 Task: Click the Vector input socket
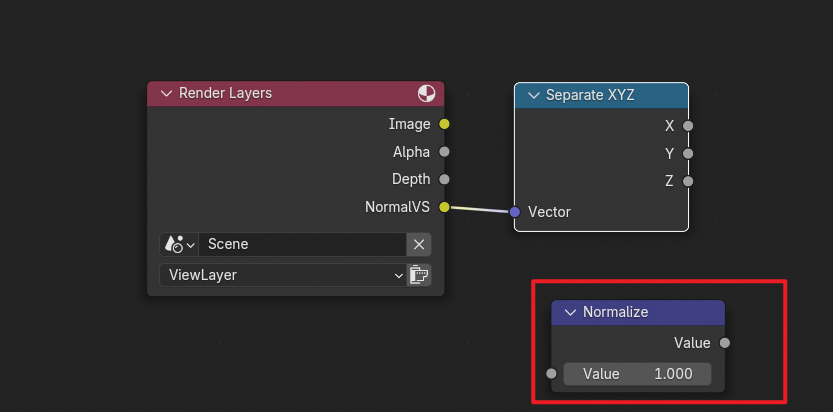515,212
